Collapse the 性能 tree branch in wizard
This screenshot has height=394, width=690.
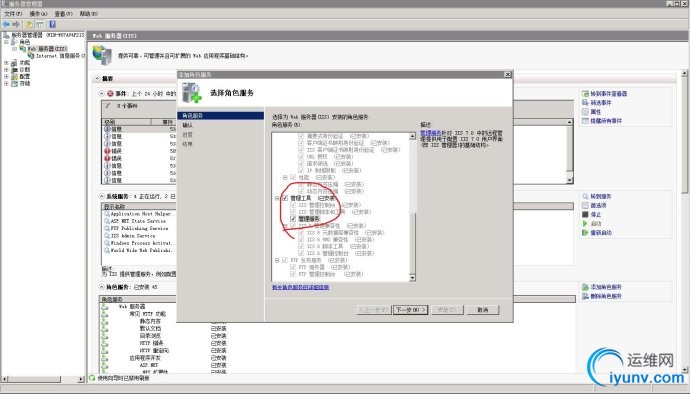(x=285, y=177)
